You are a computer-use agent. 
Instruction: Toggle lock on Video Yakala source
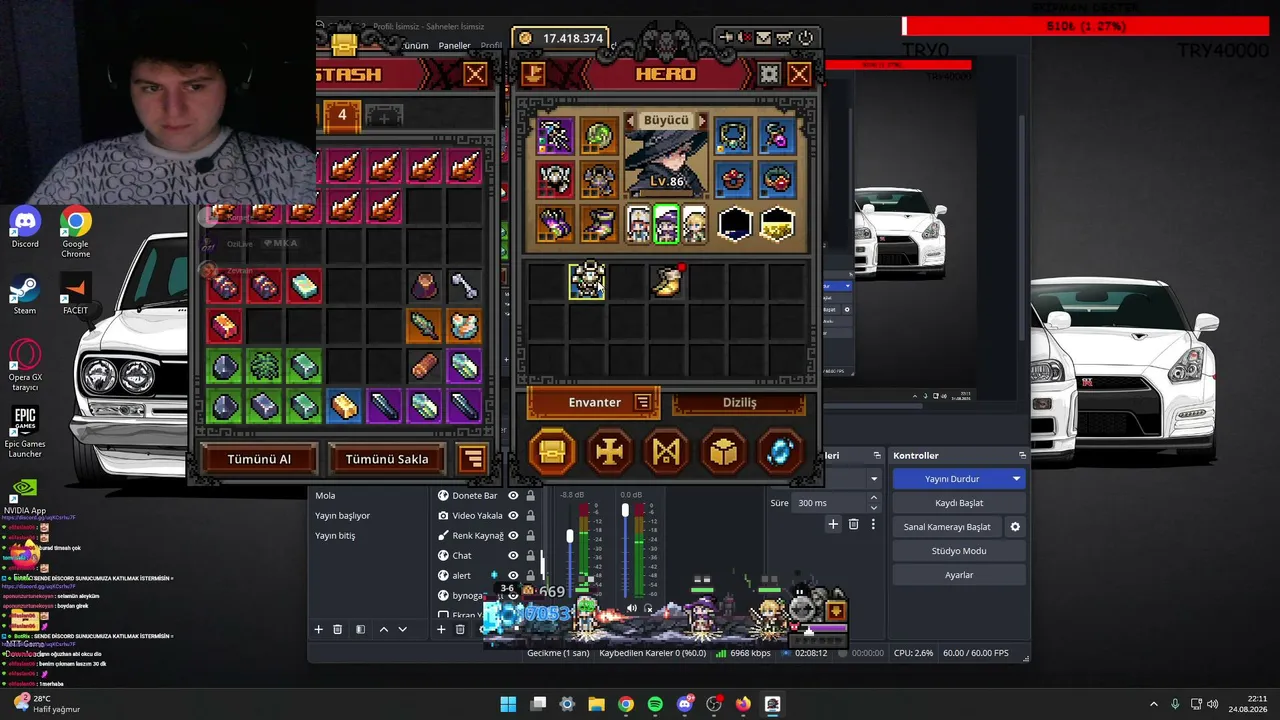pos(530,515)
